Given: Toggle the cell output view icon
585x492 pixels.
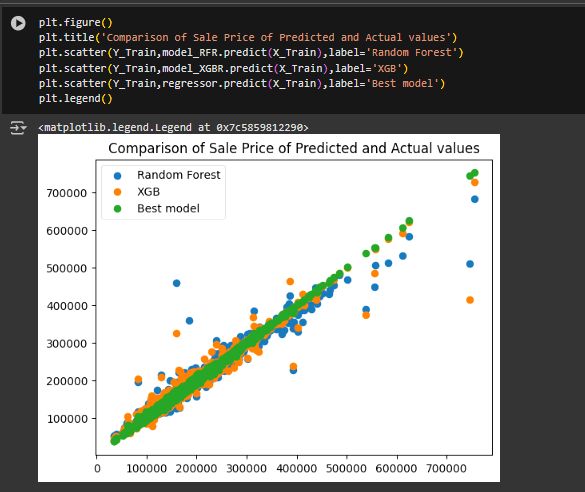Looking at the screenshot, I should point(18,128).
